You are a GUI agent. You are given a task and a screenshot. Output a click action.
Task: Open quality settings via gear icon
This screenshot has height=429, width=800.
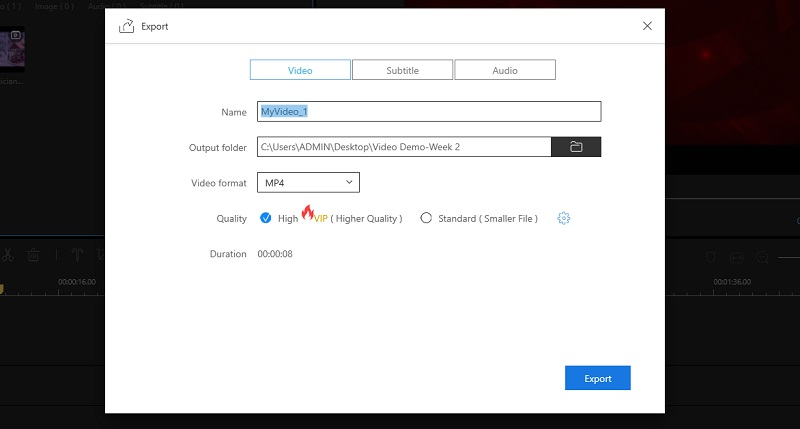(563, 218)
